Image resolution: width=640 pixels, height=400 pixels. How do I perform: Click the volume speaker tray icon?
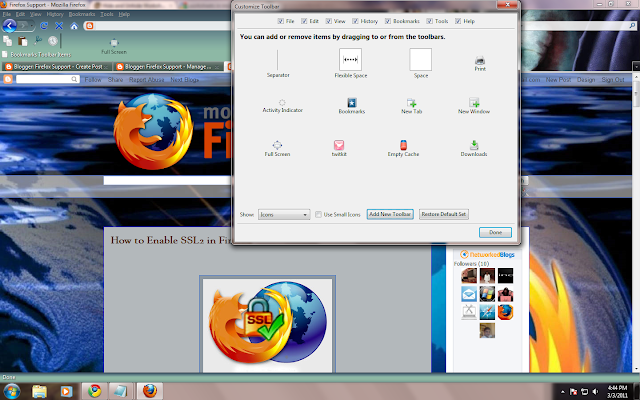point(596,391)
